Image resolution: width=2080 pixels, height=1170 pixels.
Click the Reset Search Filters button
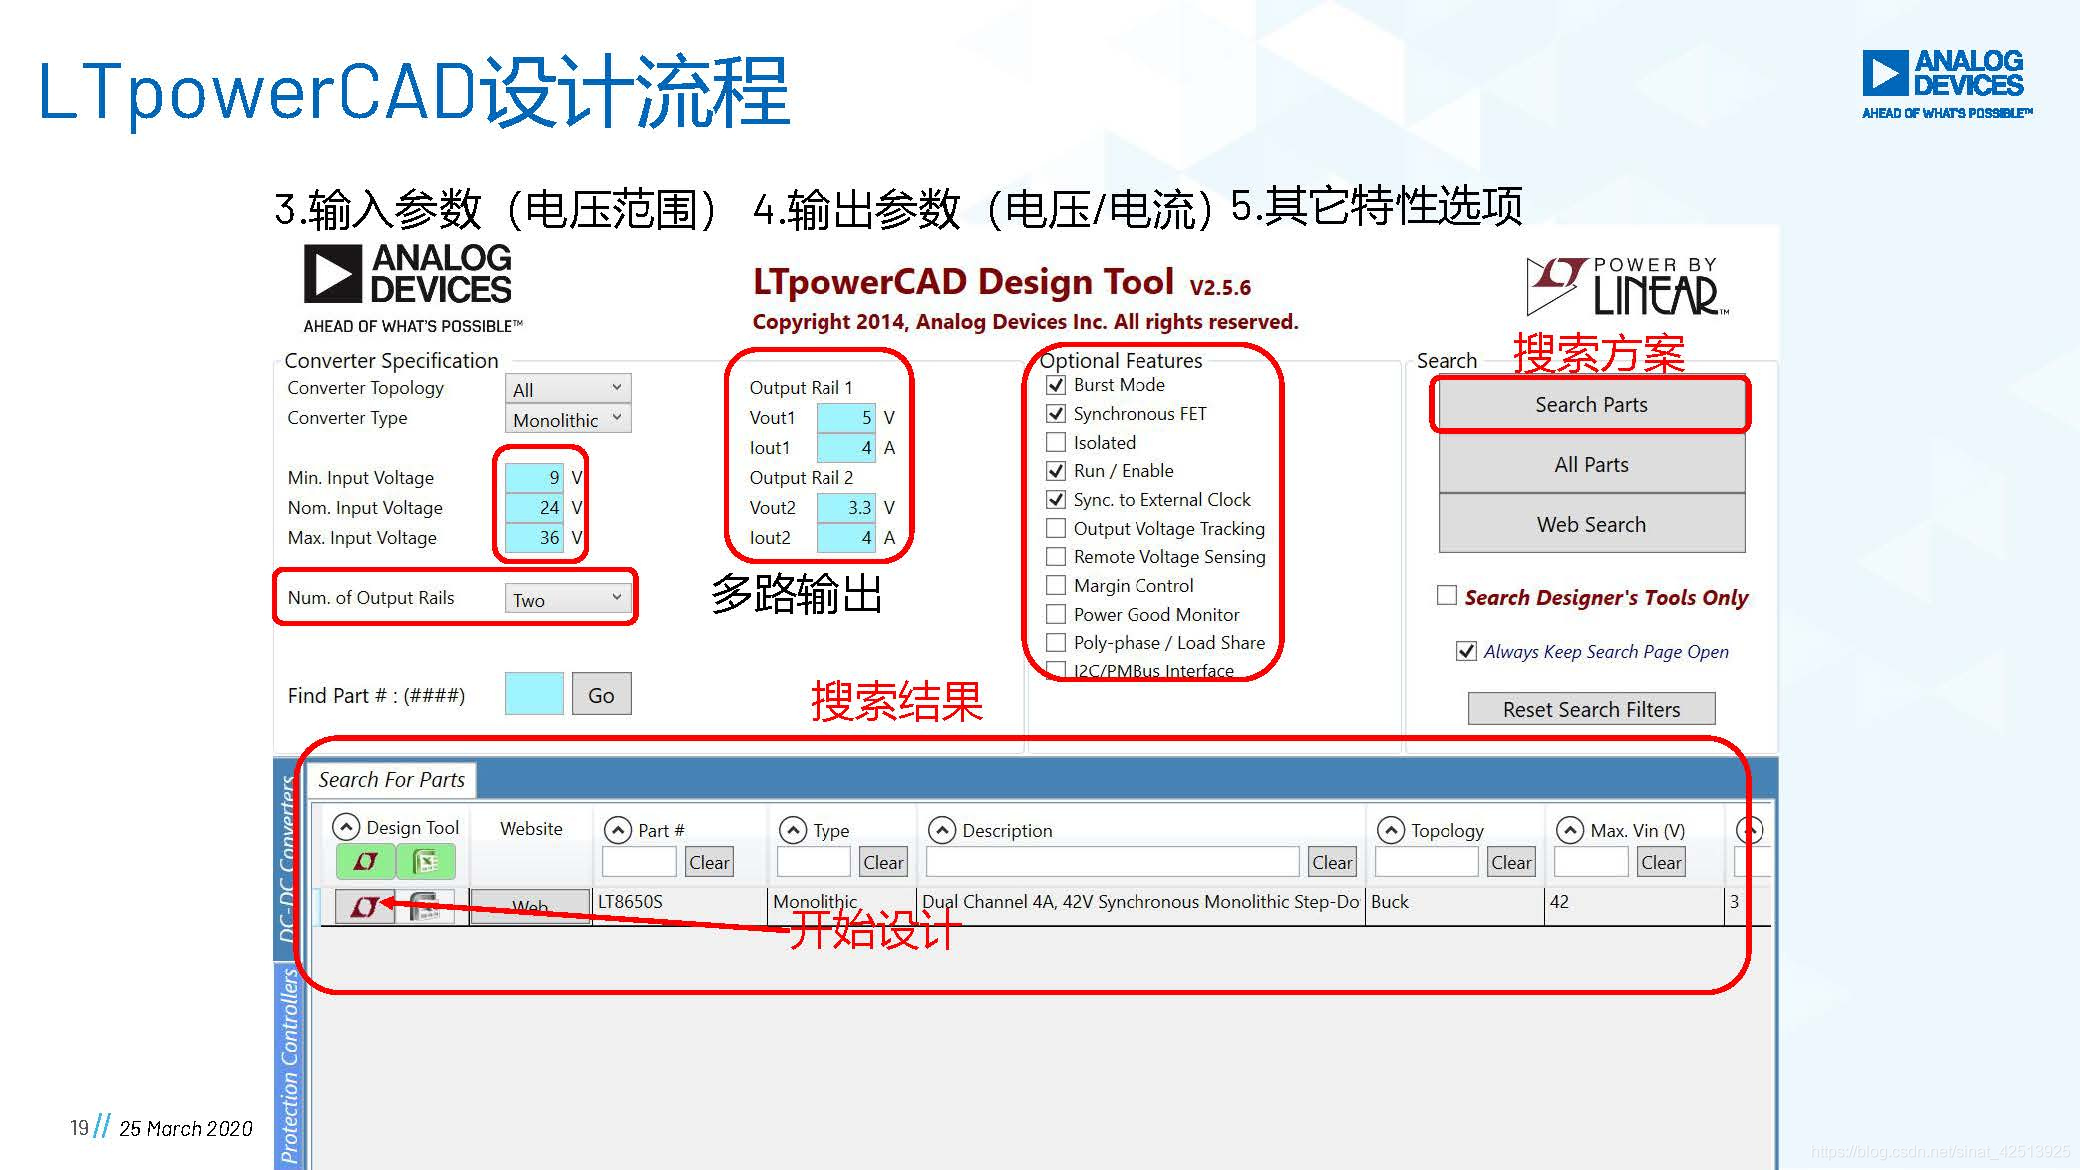(1590, 709)
